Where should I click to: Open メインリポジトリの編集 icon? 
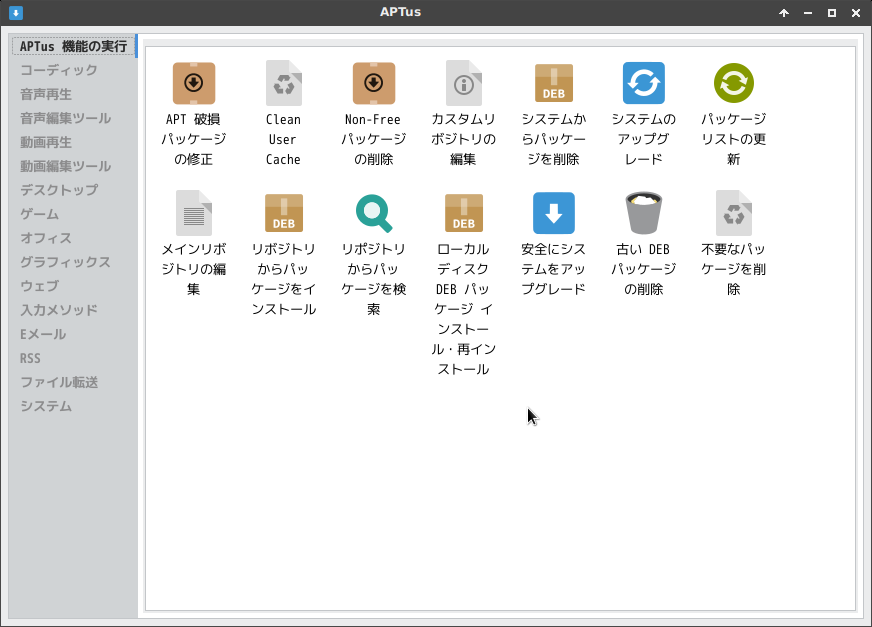click(194, 213)
